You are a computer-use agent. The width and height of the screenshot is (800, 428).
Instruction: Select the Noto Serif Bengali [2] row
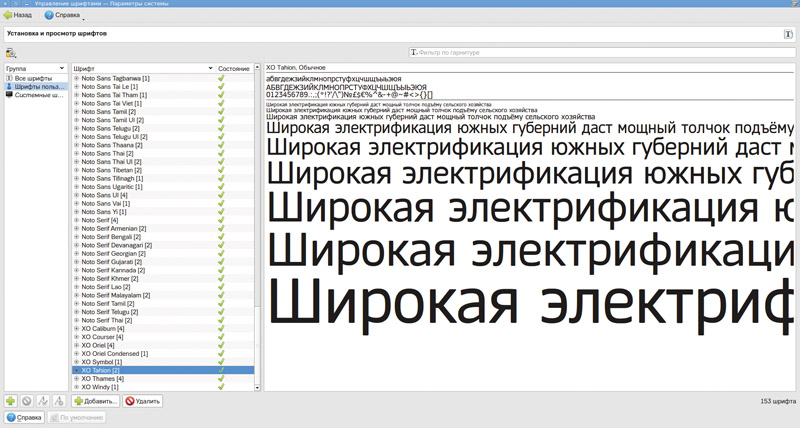163,237
